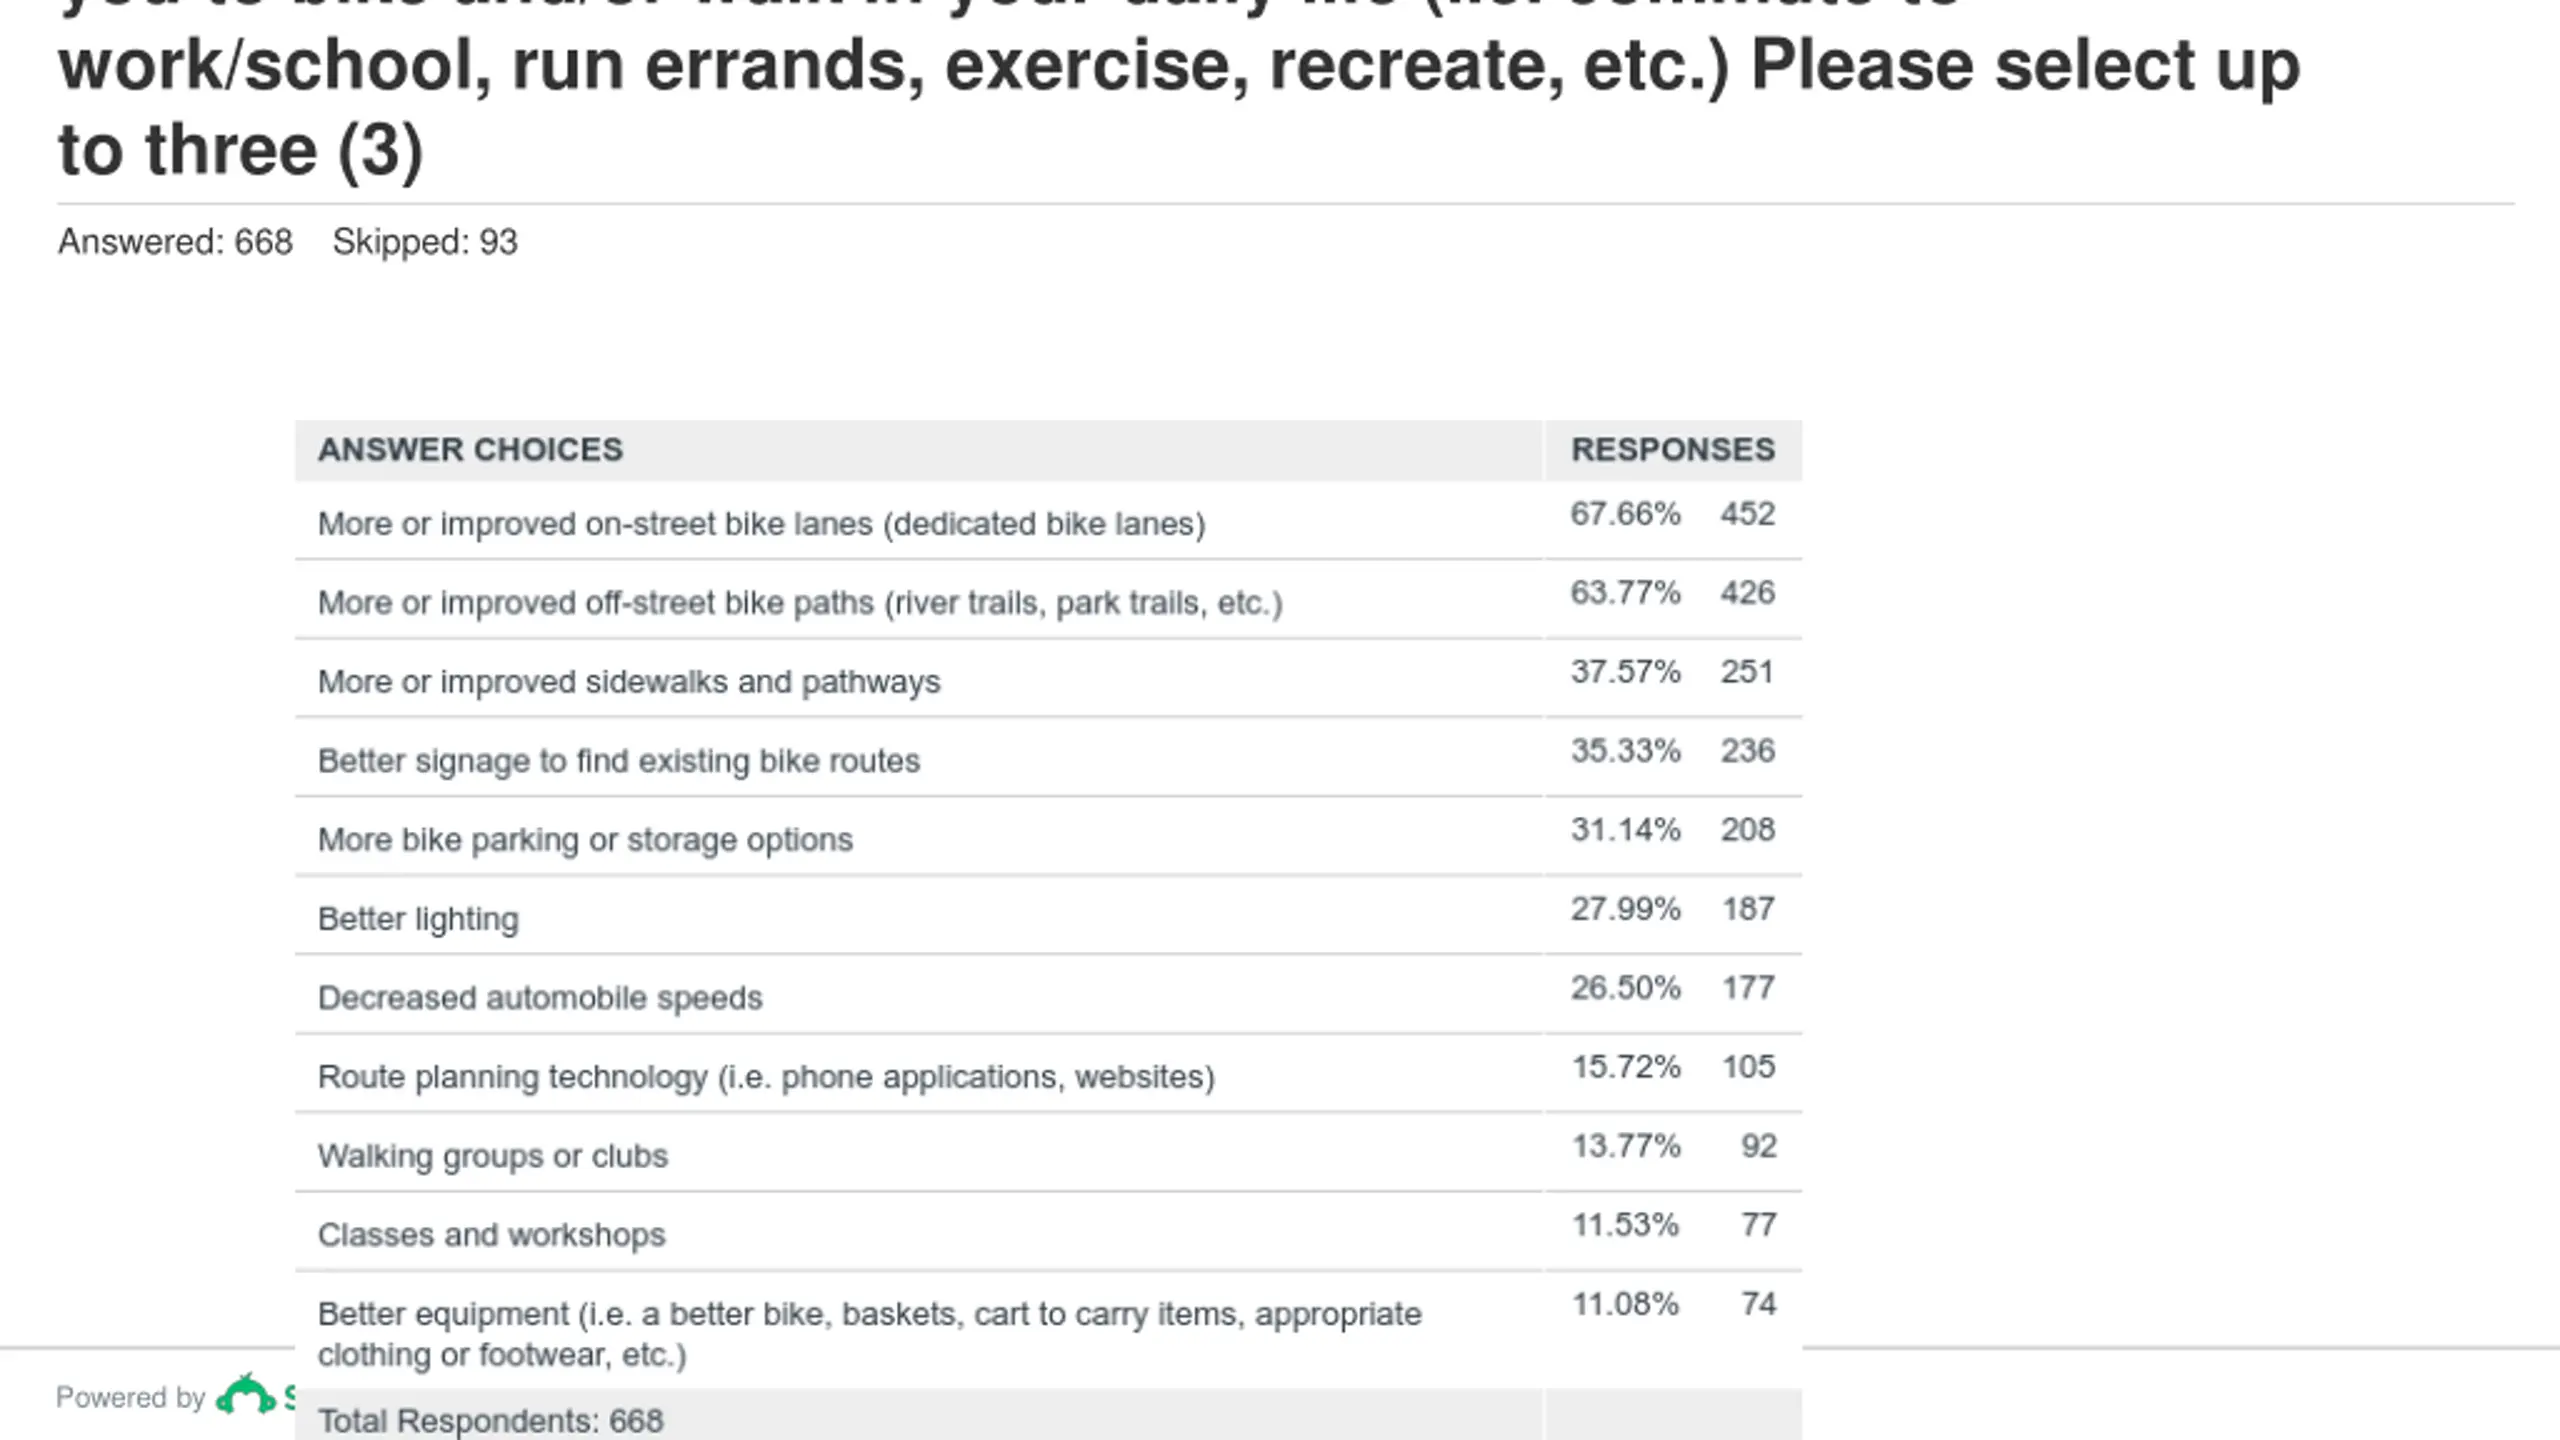Click the Answered: 668 text
This screenshot has width=2560, height=1440.
(x=175, y=242)
